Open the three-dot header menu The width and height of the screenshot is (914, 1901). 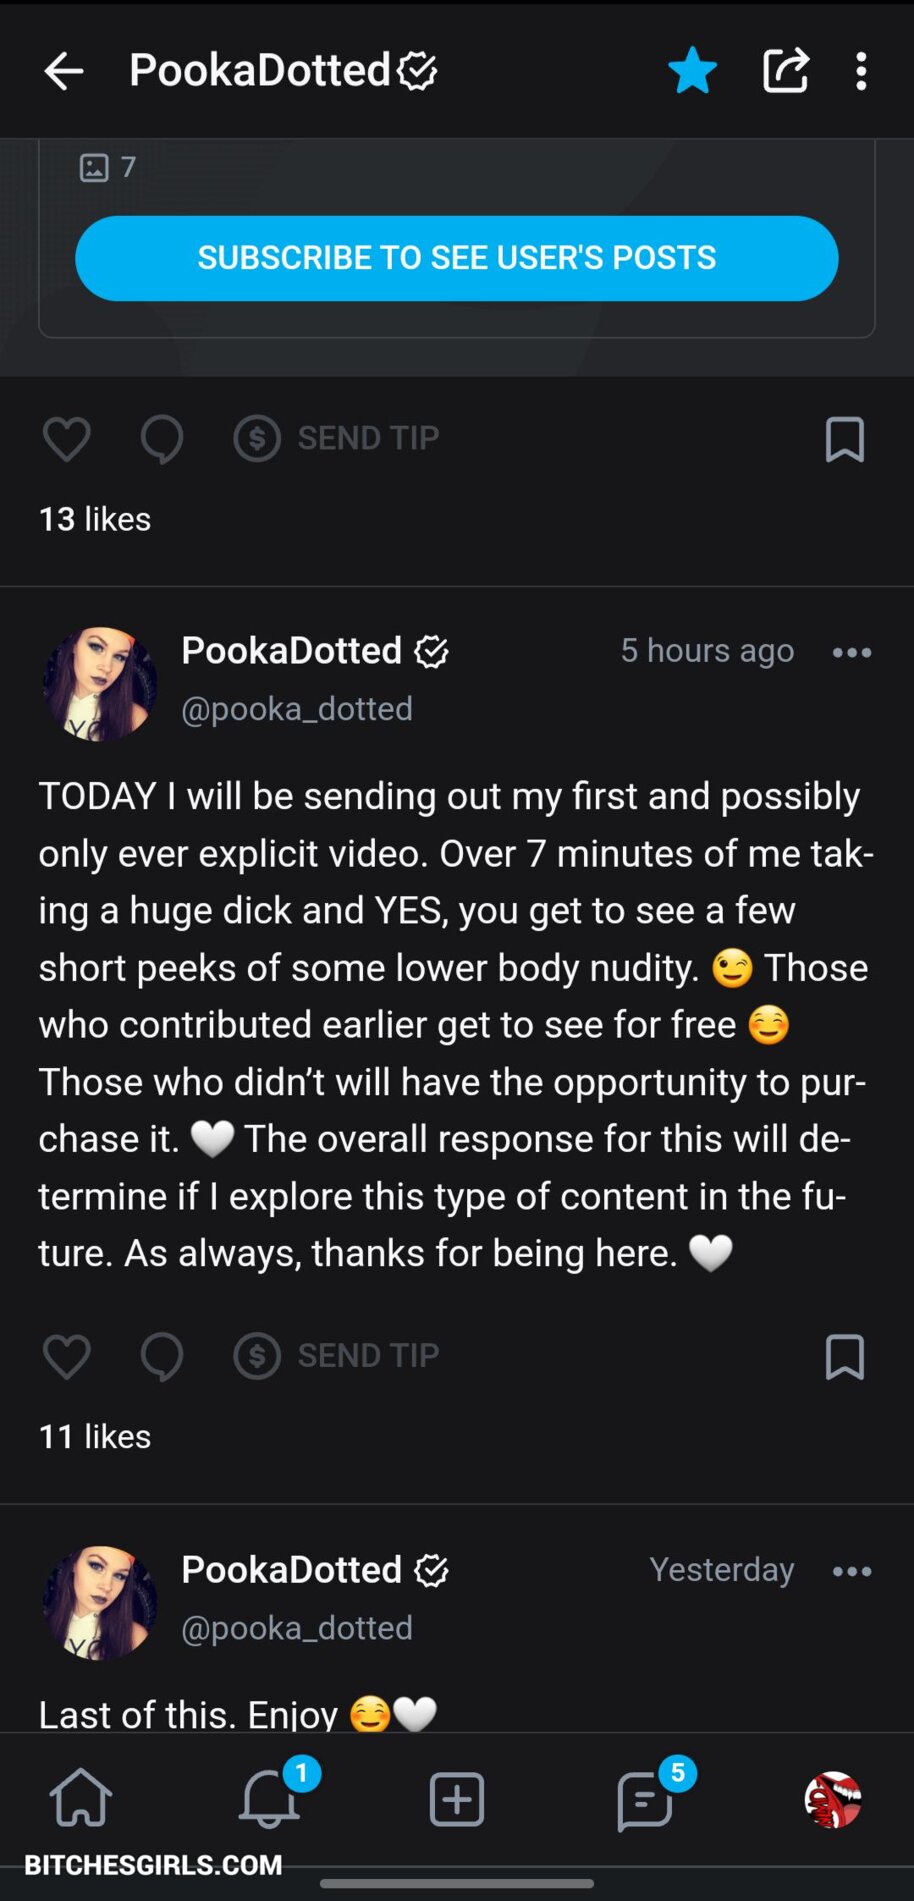pyautogui.click(x=861, y=72)
